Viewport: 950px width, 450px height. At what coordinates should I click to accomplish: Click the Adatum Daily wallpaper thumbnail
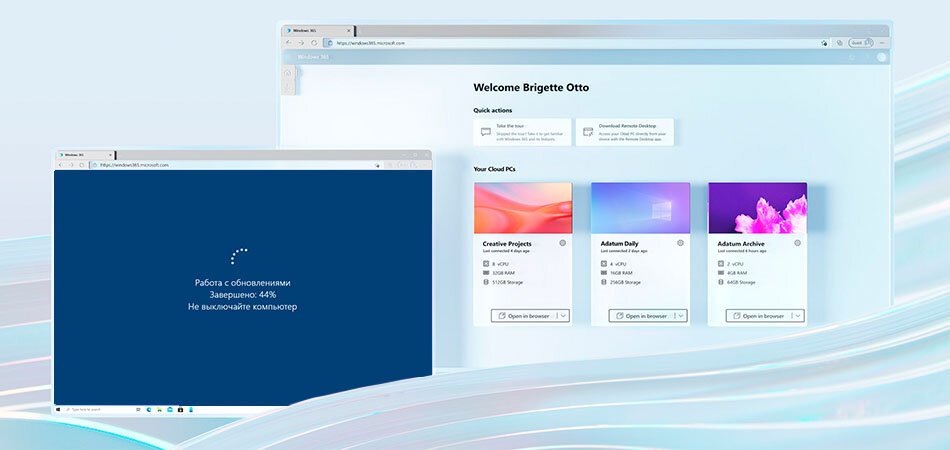(640, 208)
